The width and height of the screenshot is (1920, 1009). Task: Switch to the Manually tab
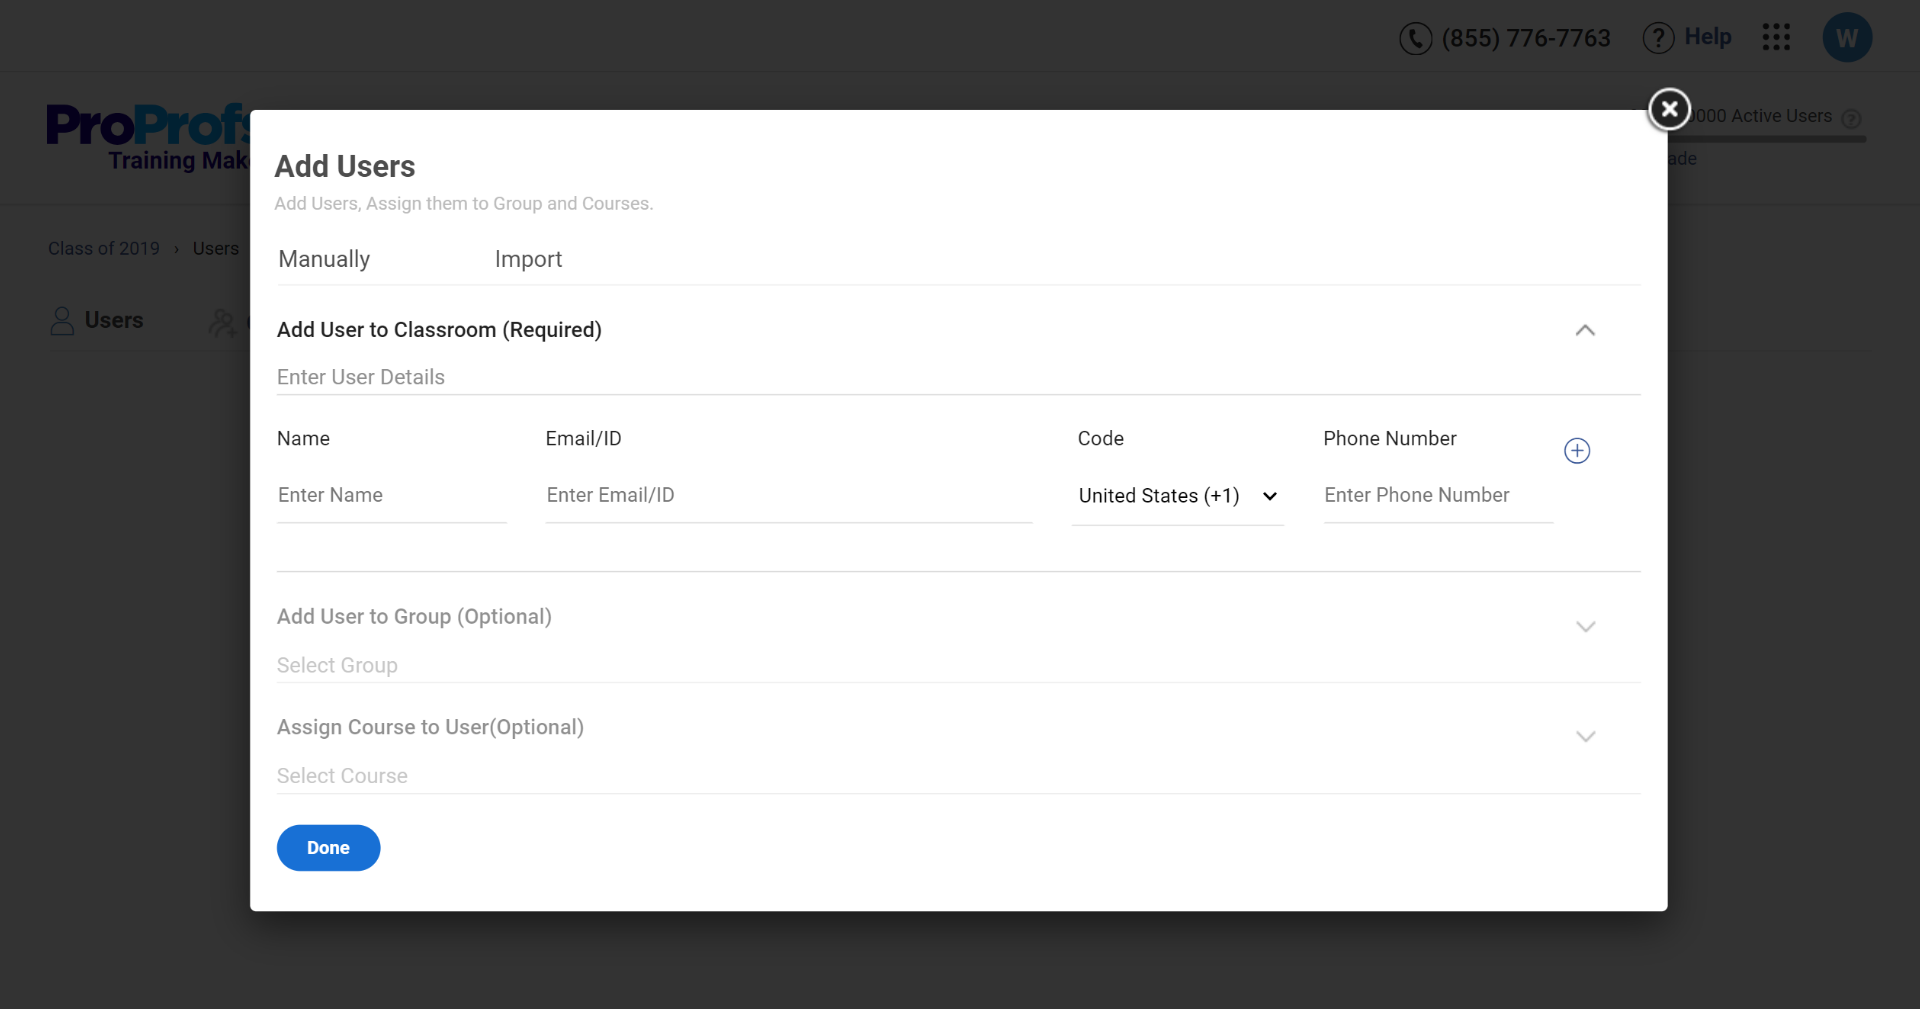point(324,259)
